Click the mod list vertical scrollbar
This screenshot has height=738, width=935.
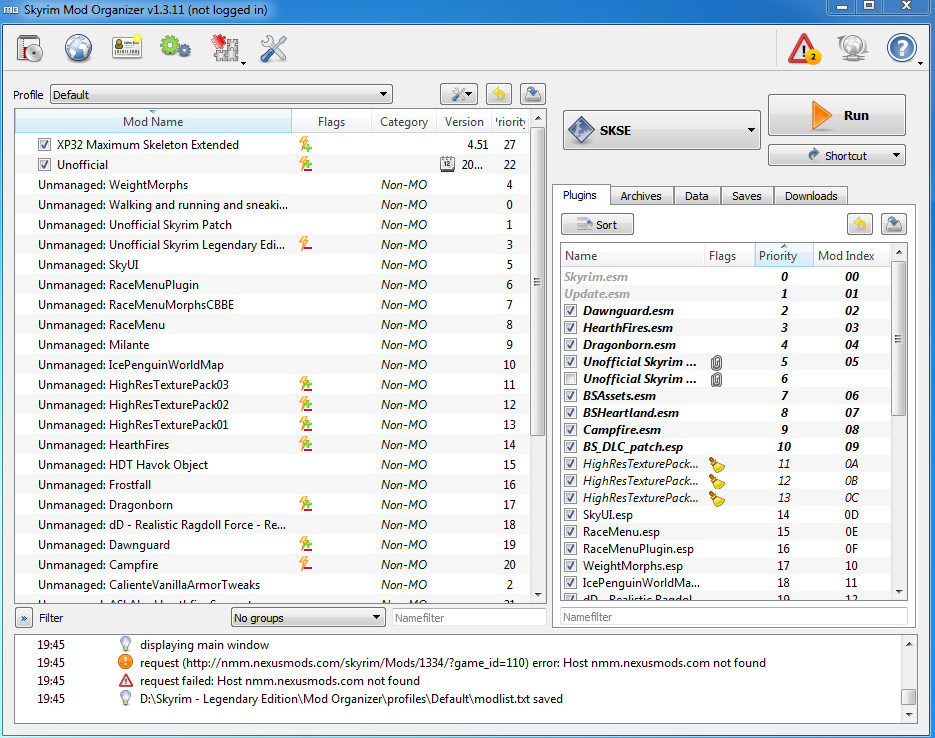[537, 281]
